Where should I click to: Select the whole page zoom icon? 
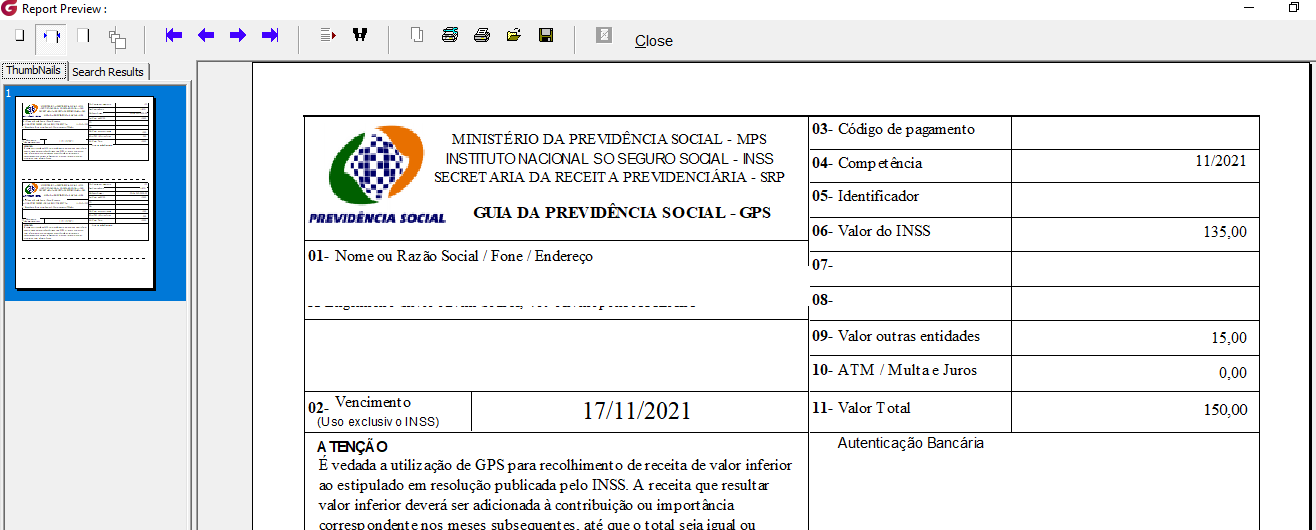click(x=19, y=36)
